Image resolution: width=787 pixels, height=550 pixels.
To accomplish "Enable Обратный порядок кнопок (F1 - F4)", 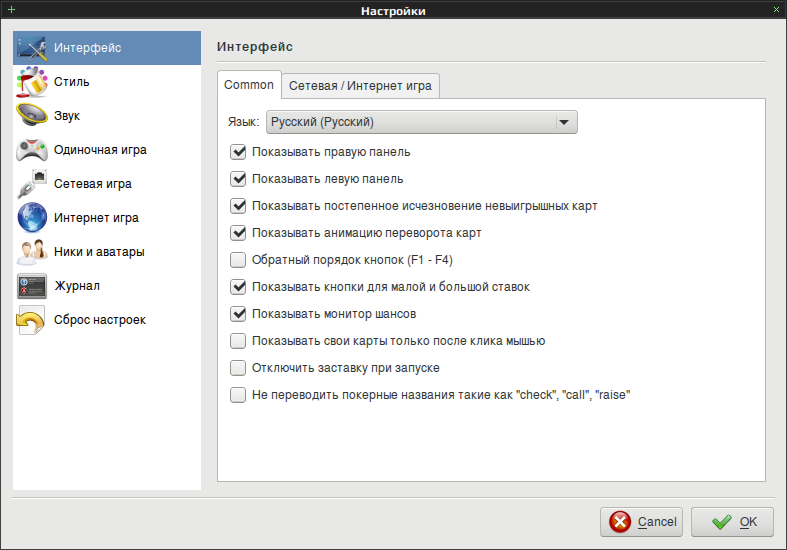I will 238,259.
